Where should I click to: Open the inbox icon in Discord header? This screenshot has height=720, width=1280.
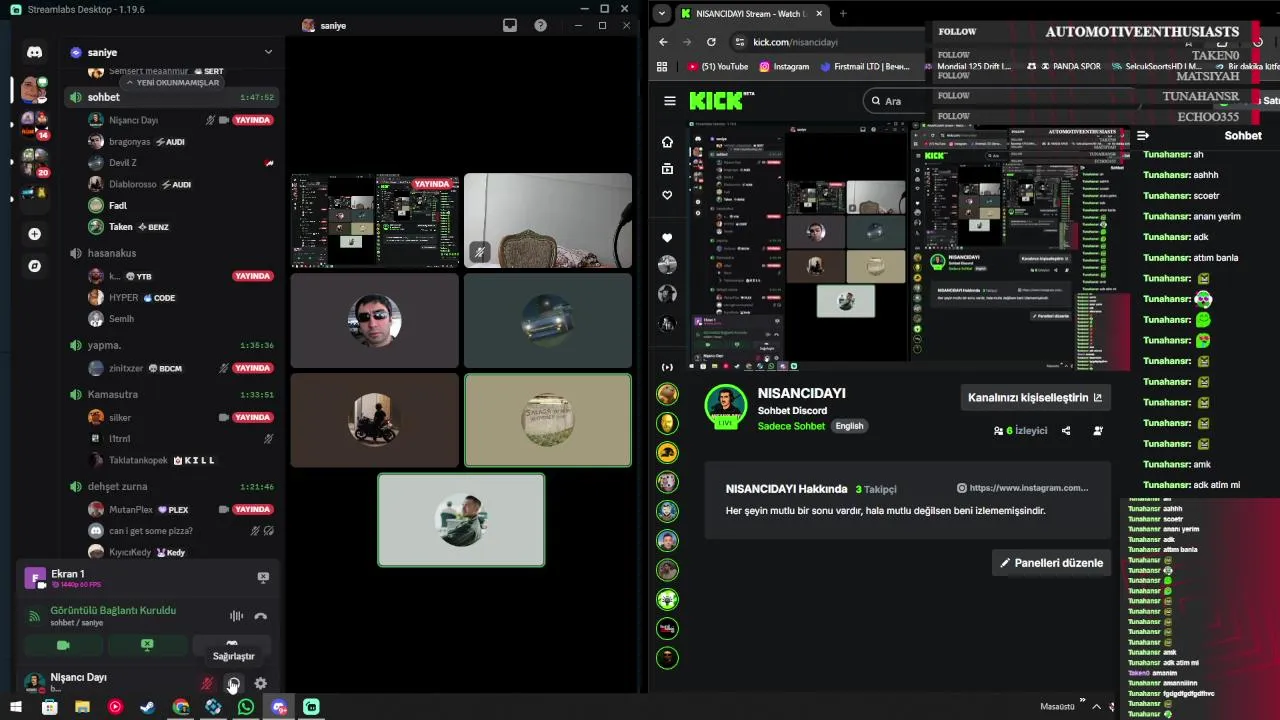pyautogui.click(x=510, y=25)
